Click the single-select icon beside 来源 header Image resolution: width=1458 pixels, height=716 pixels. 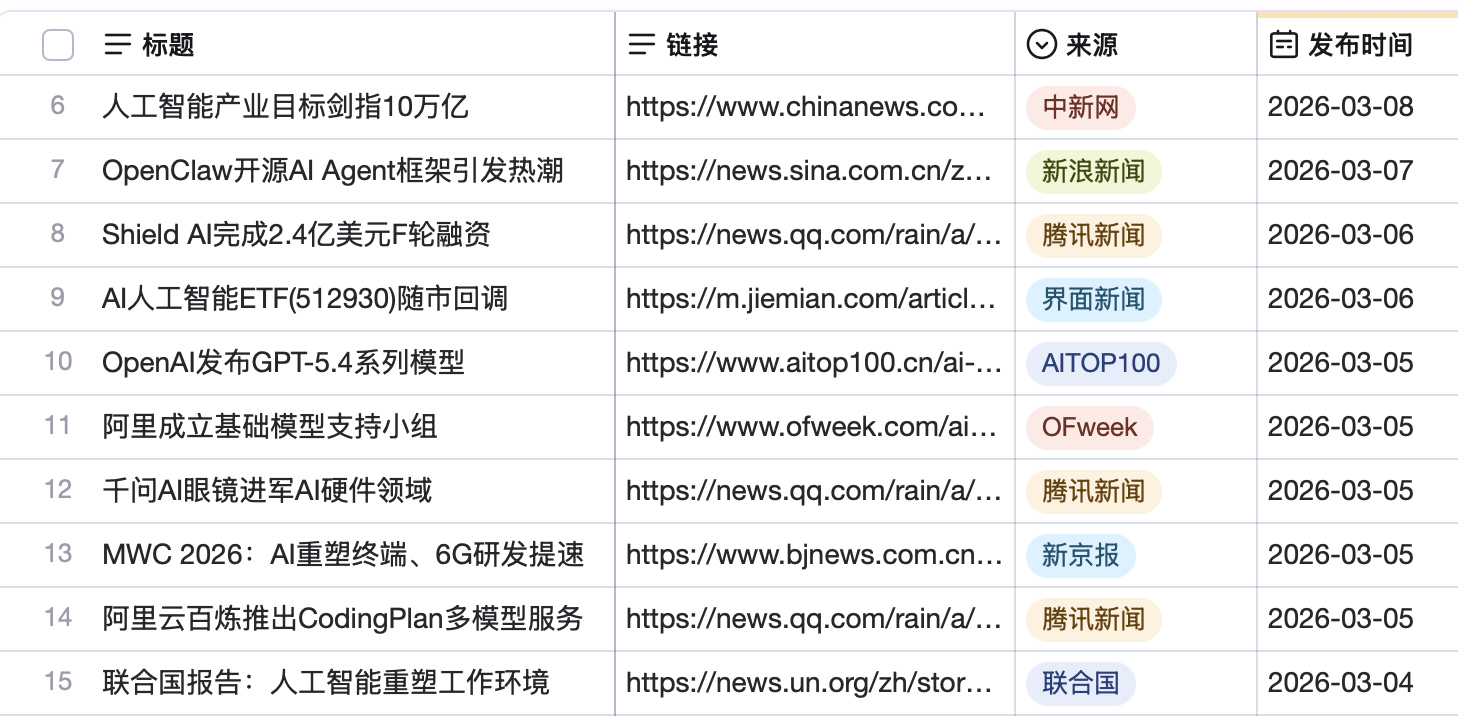(x=1042, y=45)
